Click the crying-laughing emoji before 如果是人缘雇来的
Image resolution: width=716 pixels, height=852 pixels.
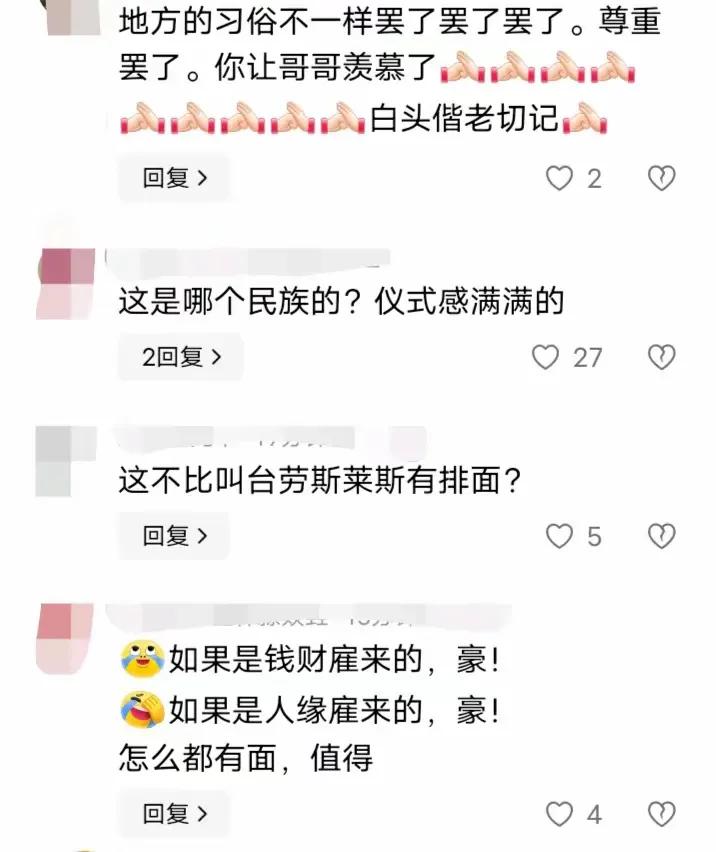pyautogui.click(x=142, y=710)
